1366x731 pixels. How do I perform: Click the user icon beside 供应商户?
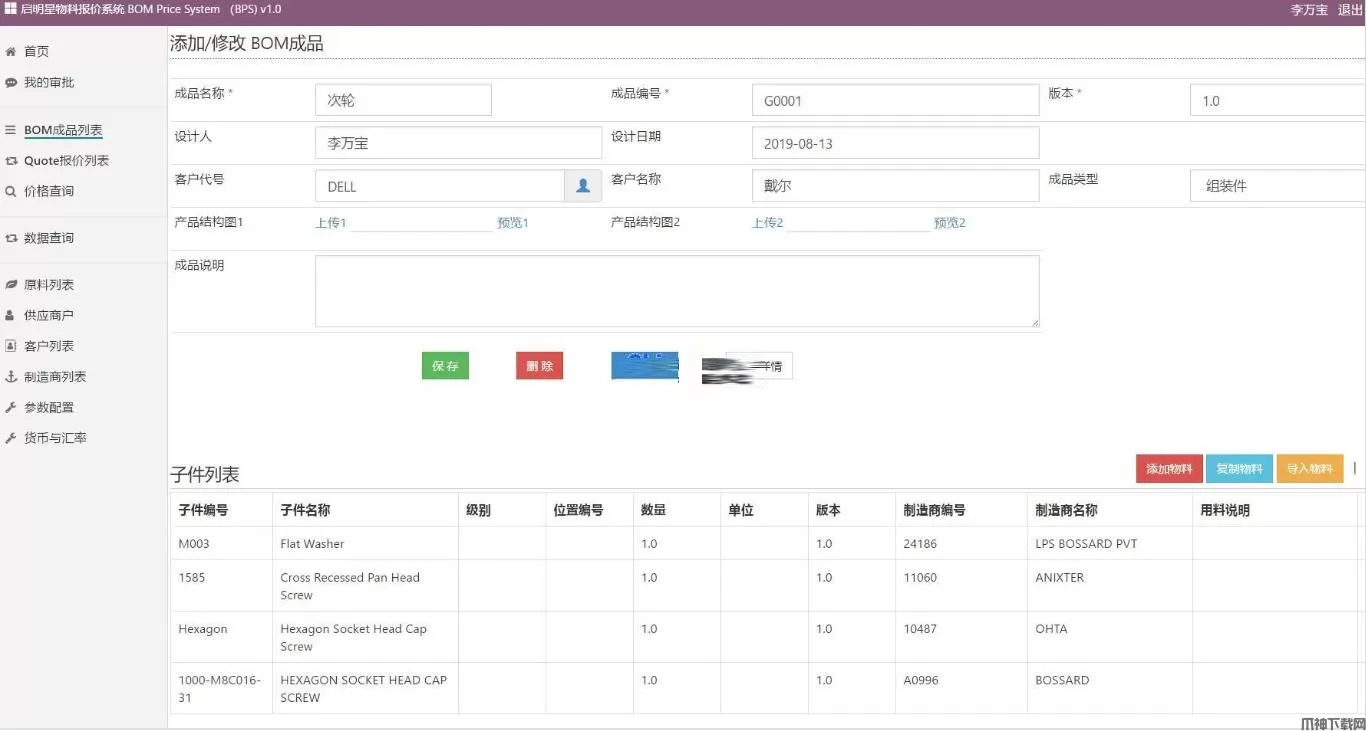11,315
